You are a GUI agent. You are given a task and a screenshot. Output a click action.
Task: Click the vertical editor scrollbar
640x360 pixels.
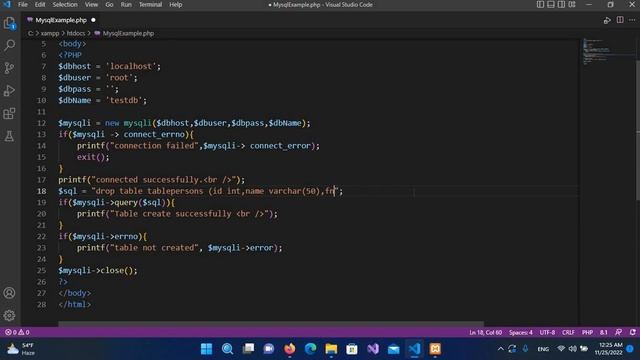coord(637,131)
